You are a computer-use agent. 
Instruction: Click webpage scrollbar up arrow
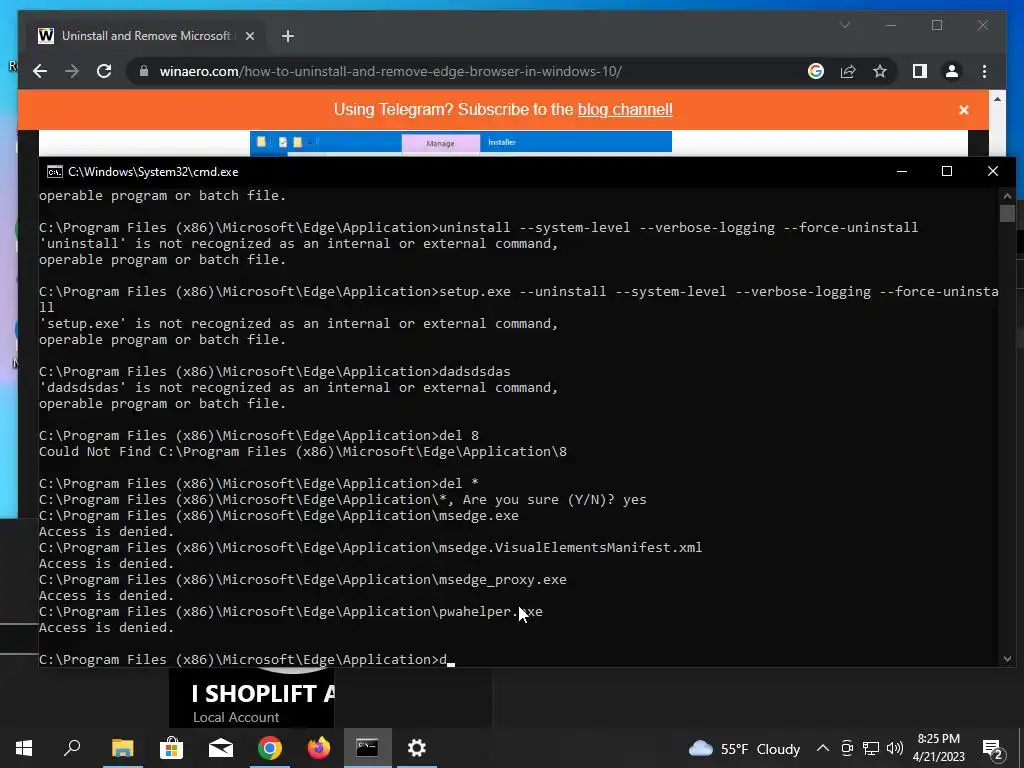[x=997, y=99]
